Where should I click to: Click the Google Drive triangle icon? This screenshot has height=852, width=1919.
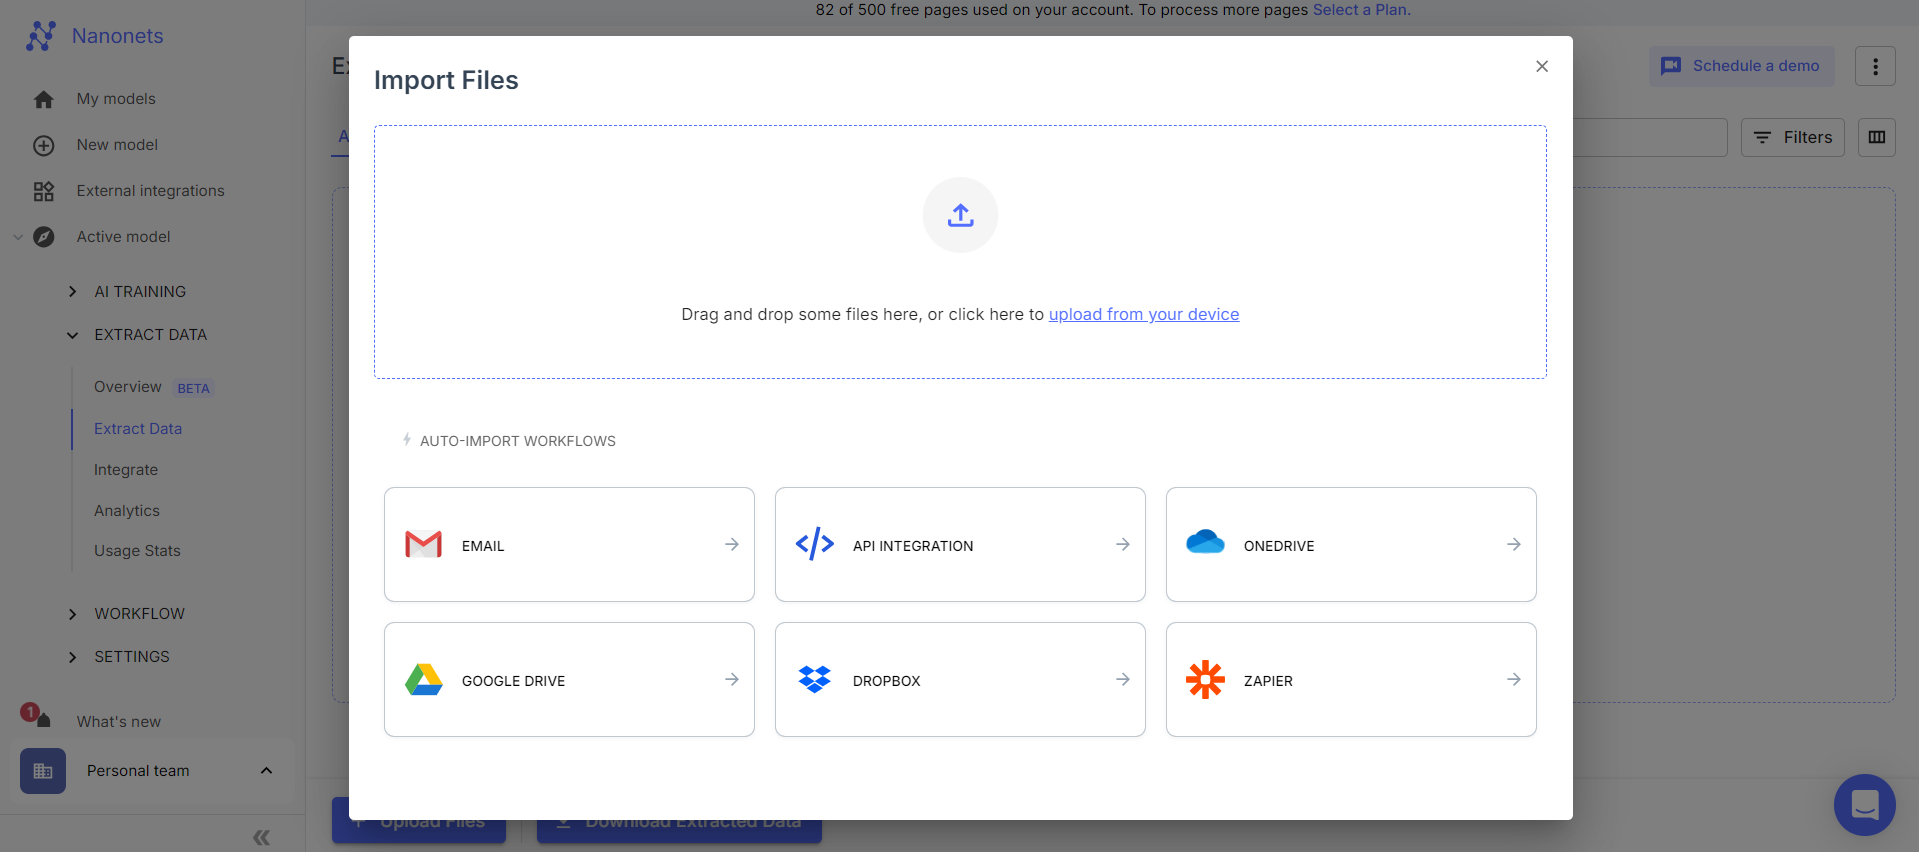[424, 680]
